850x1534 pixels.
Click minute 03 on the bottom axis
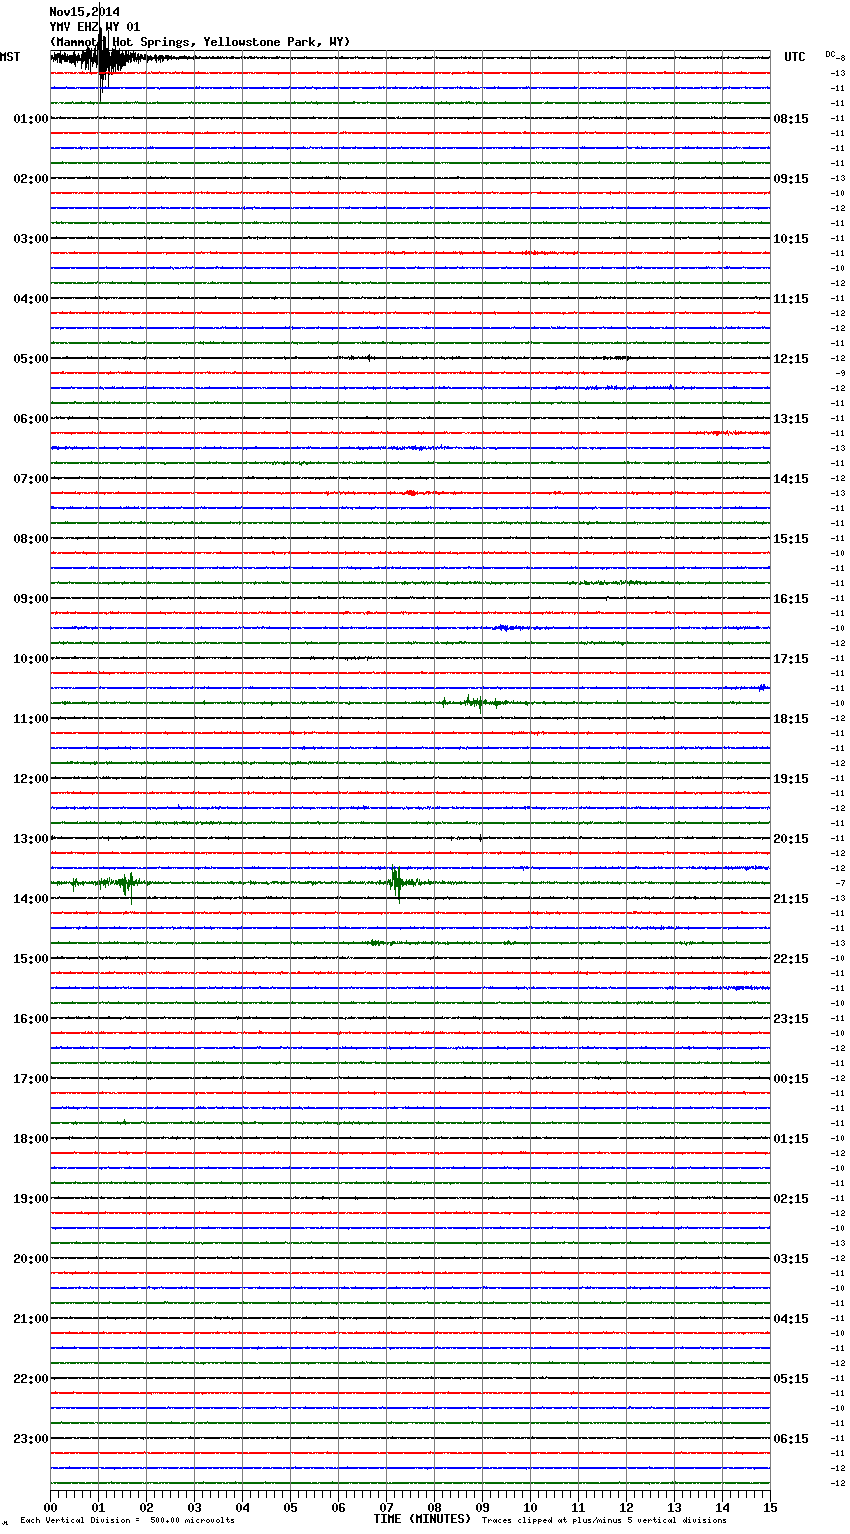194,1507
